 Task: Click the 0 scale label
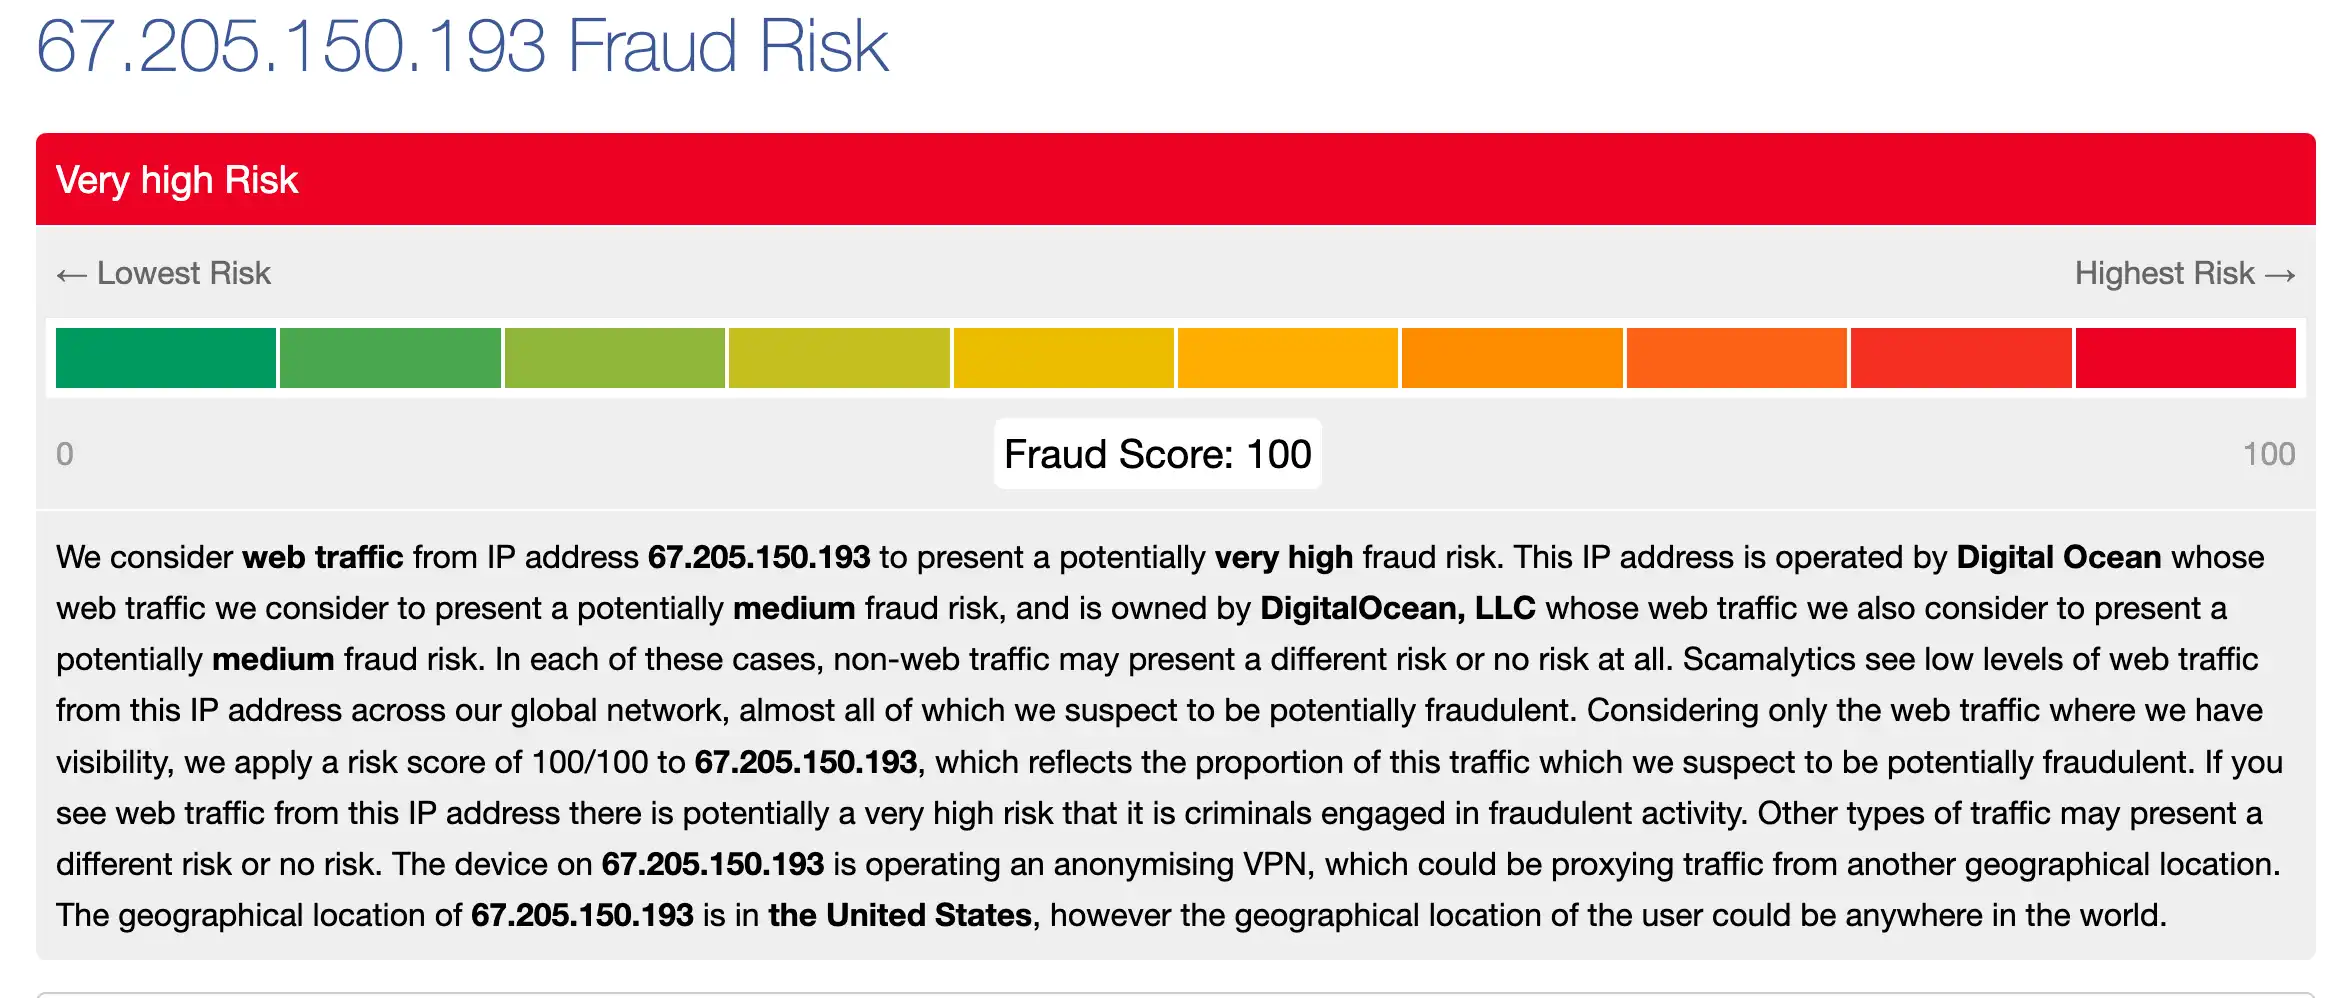point(65,454)
